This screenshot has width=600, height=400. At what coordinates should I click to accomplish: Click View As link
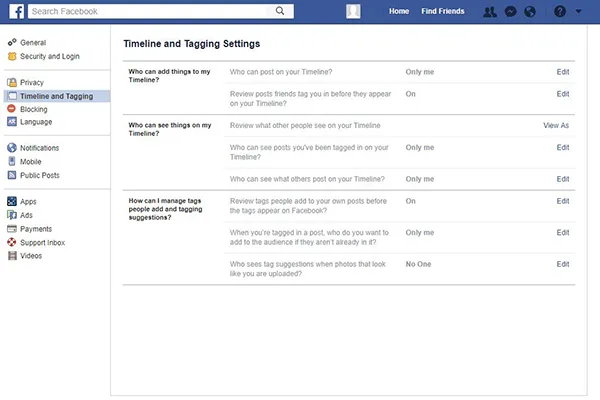click(x=556, y=125)
